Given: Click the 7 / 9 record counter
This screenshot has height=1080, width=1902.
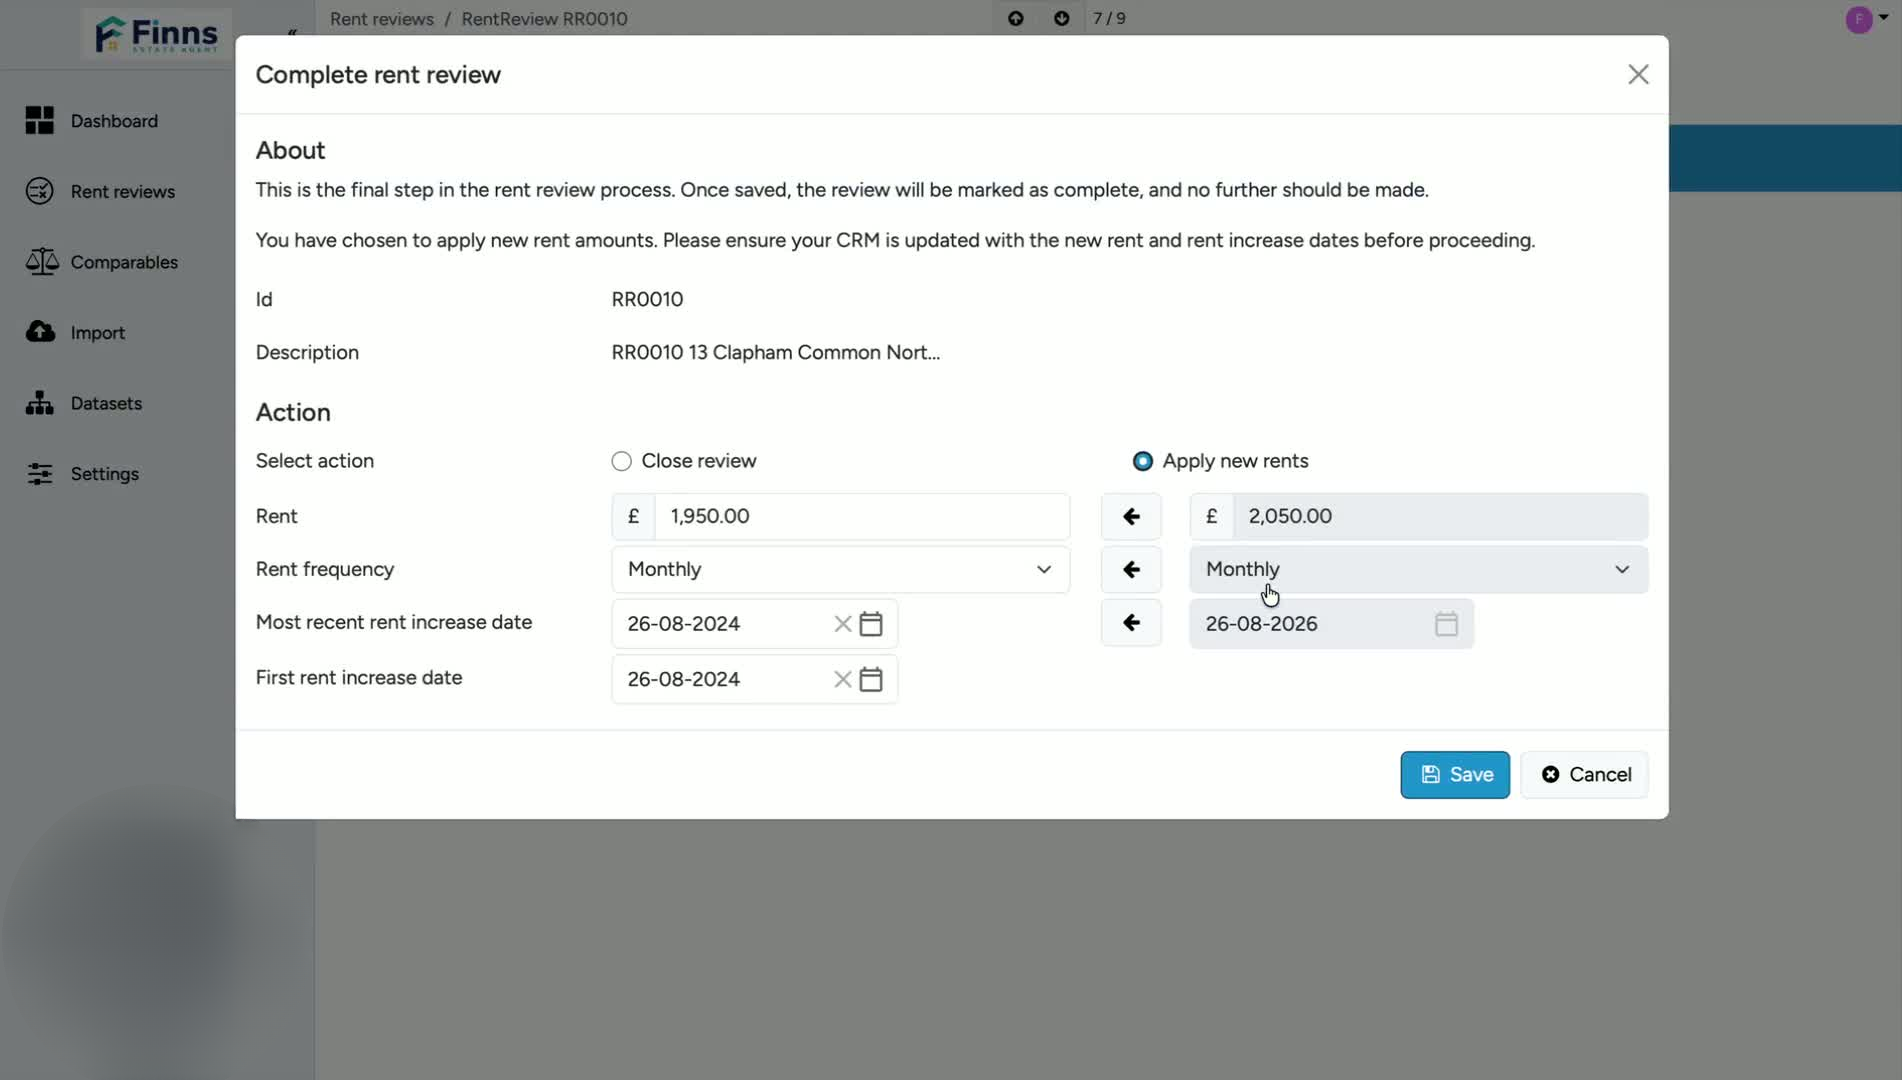Looking at the screenshot, I should 1109,18.
